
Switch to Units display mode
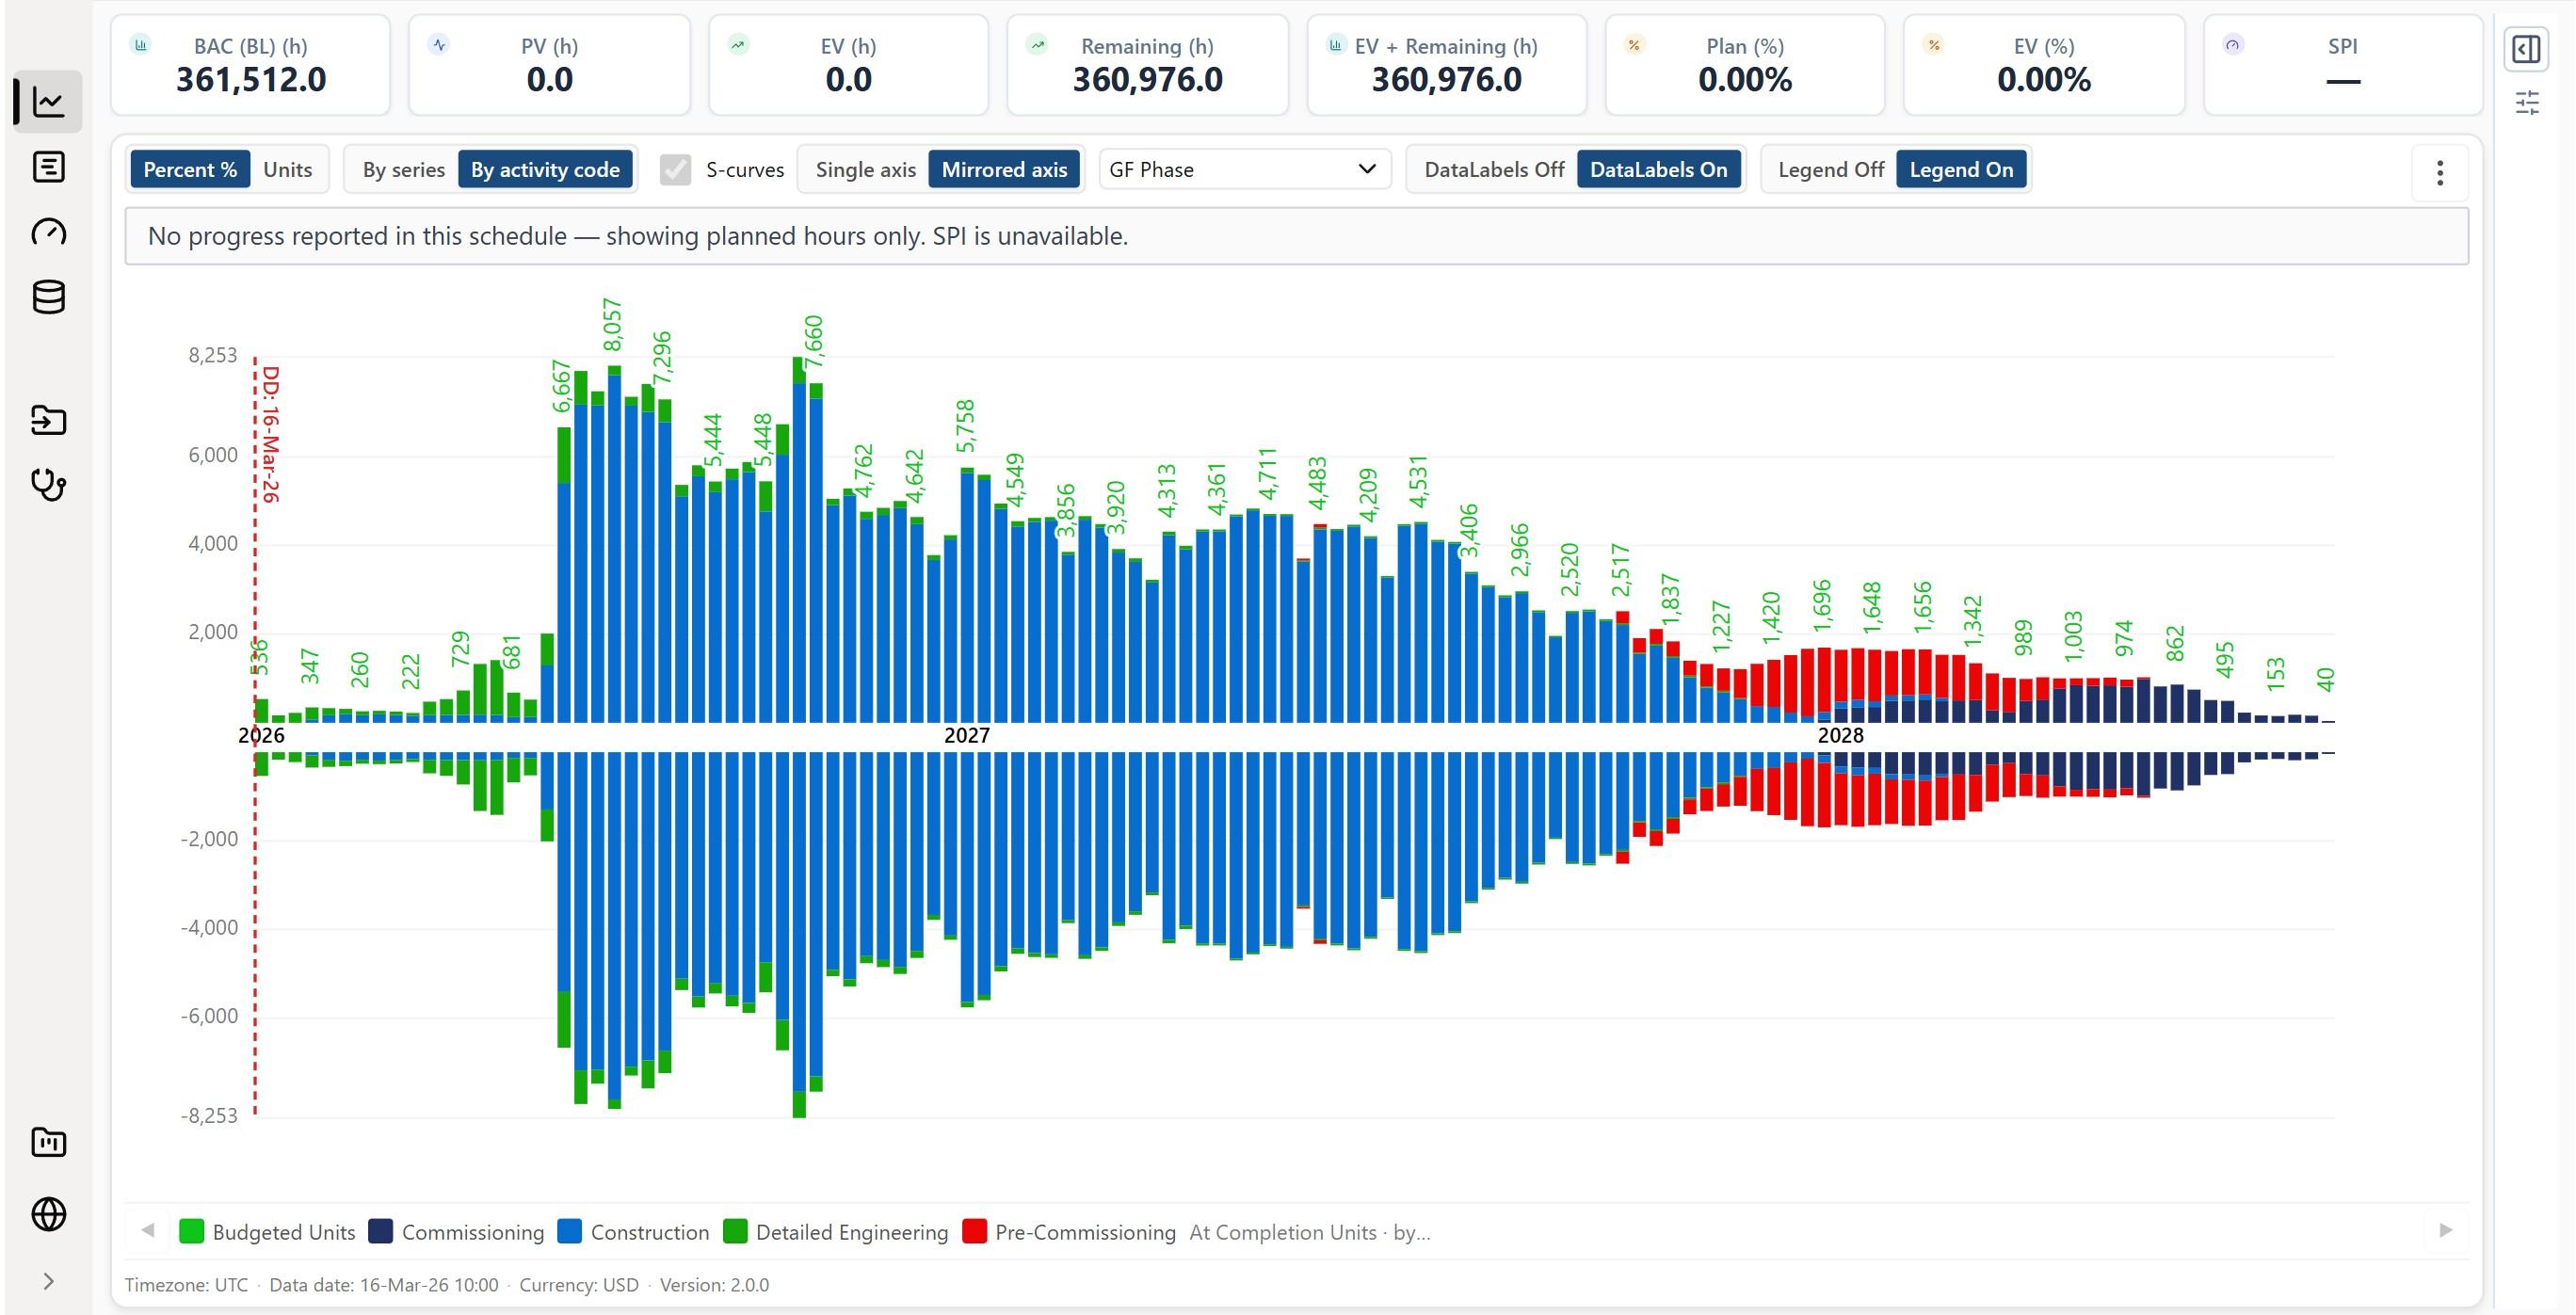[x=287, y=169]
